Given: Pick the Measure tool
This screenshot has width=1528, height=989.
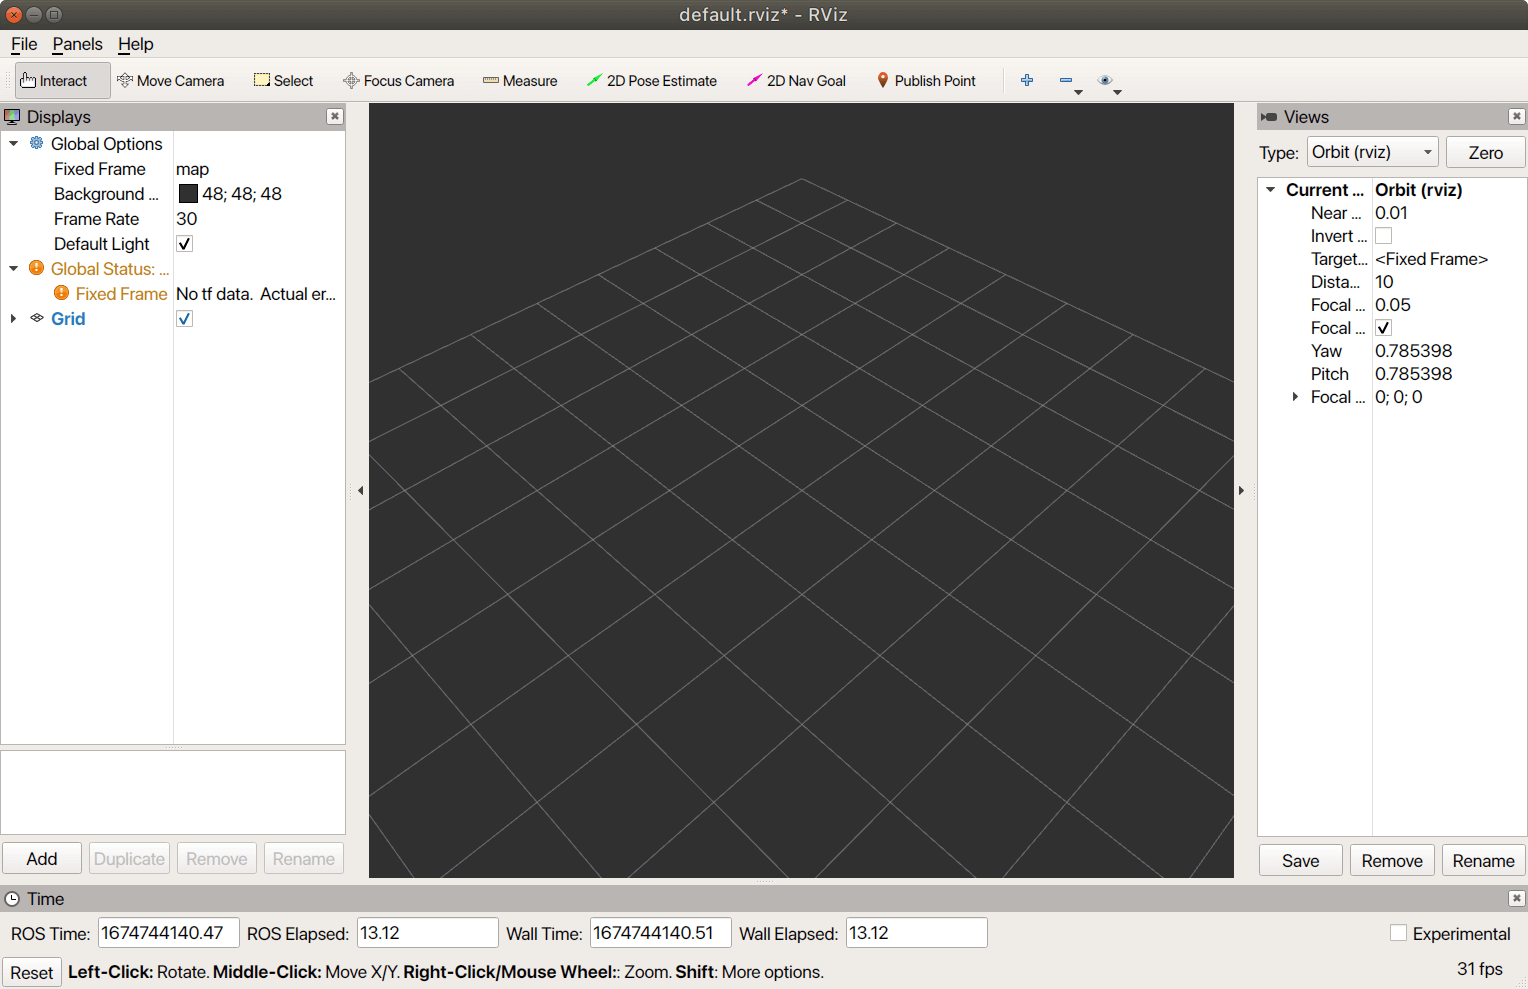Looking at the screenshot, I should pyautogui.click(x=520, y=81).
